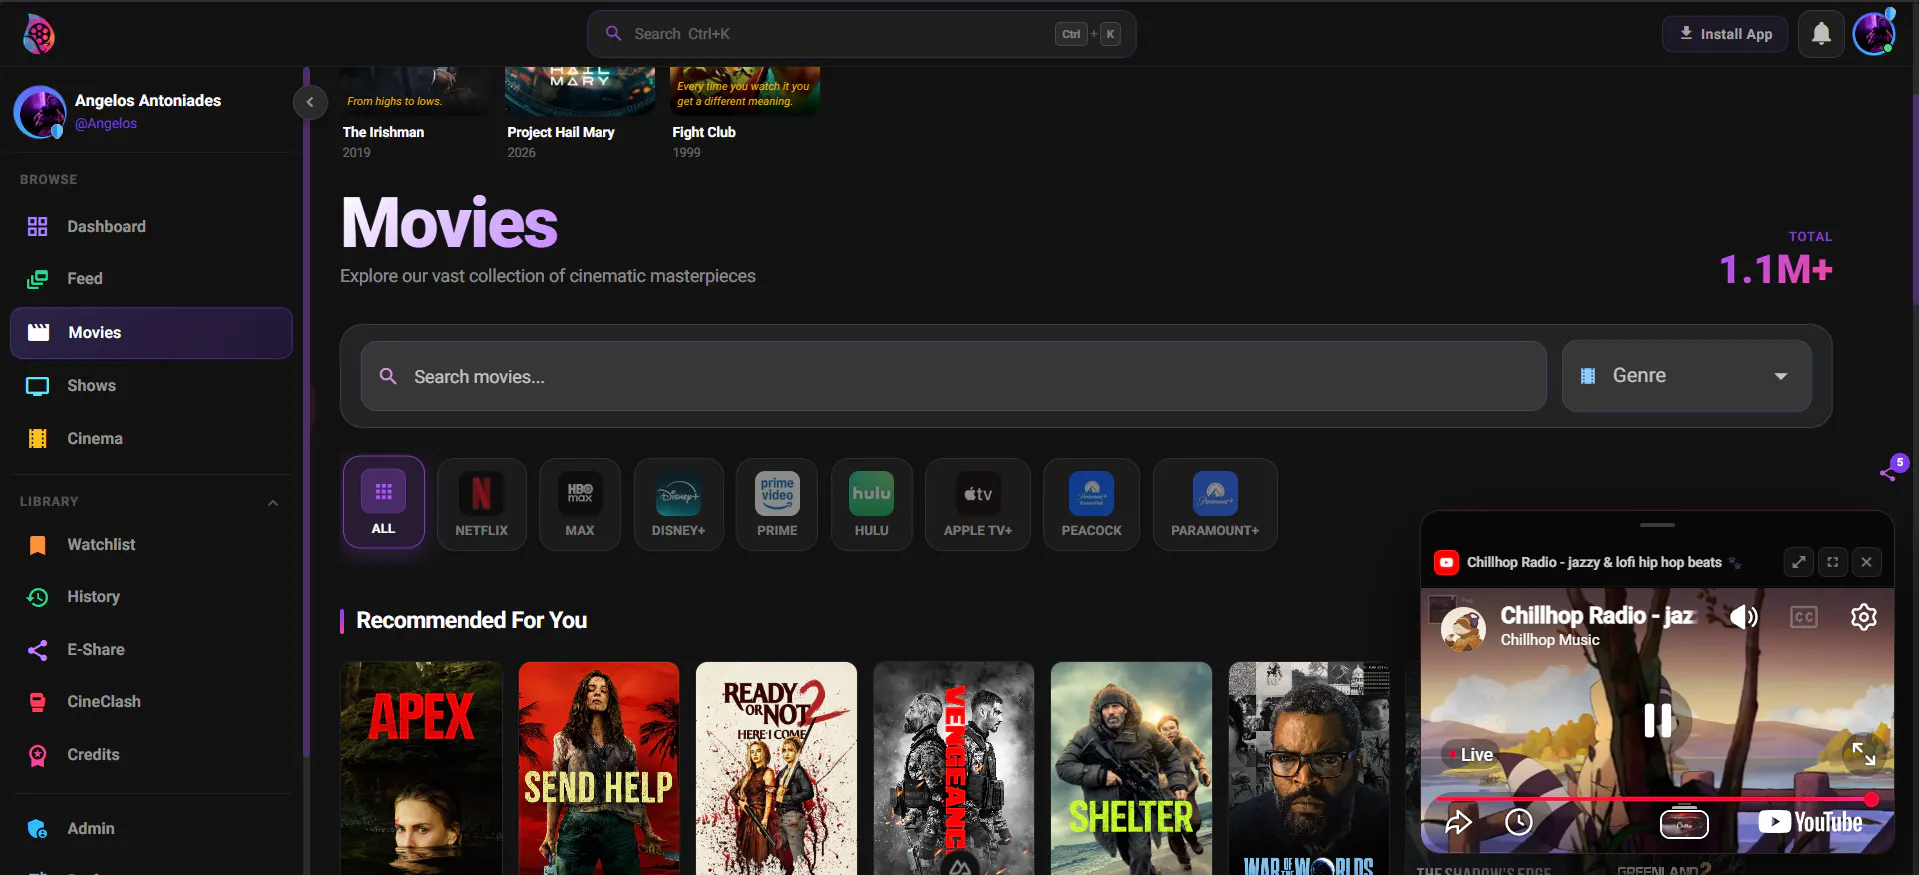
Task: Open the Shelter movie poster
Action: click(x=1131, y=768)
